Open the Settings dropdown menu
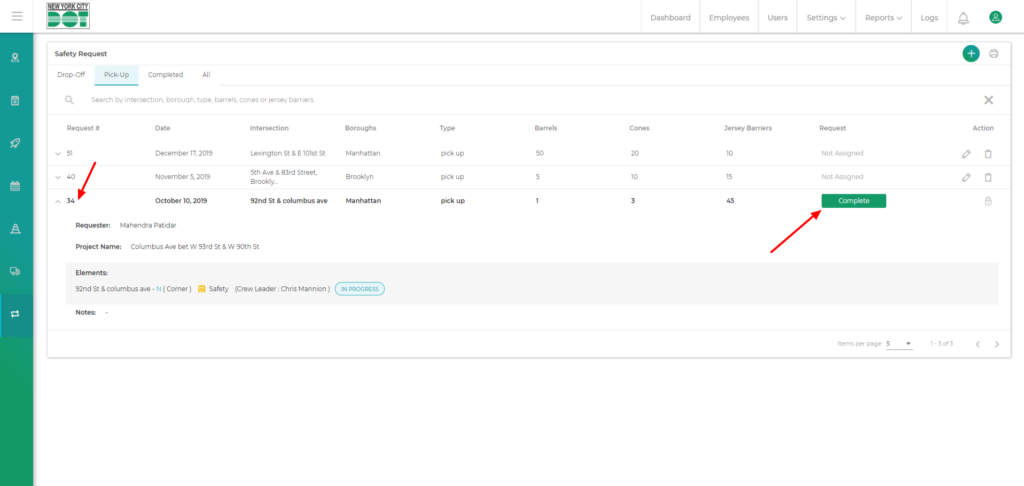The height and width of the screenshot is (486, 1024). tap(826, 18)
